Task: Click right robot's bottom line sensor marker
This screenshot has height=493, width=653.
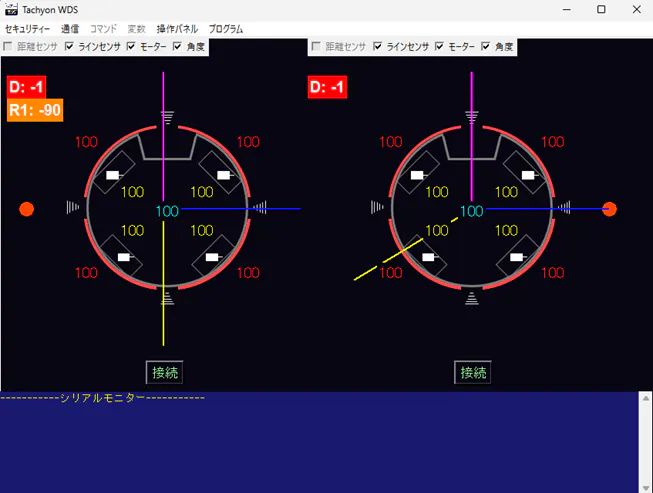Action: pos(472,297)
